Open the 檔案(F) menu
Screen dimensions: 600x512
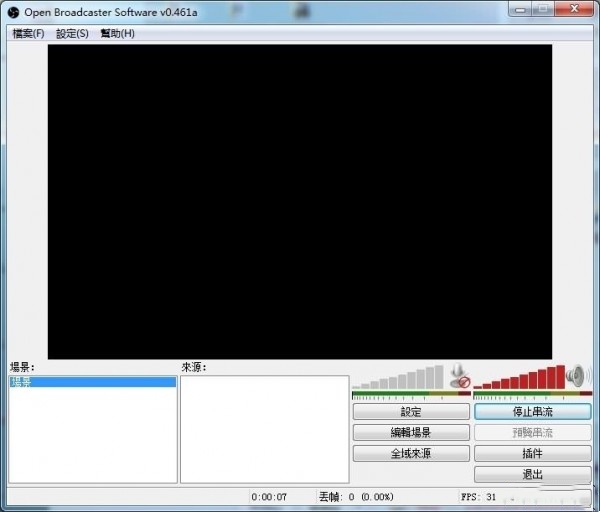[28, 33]
